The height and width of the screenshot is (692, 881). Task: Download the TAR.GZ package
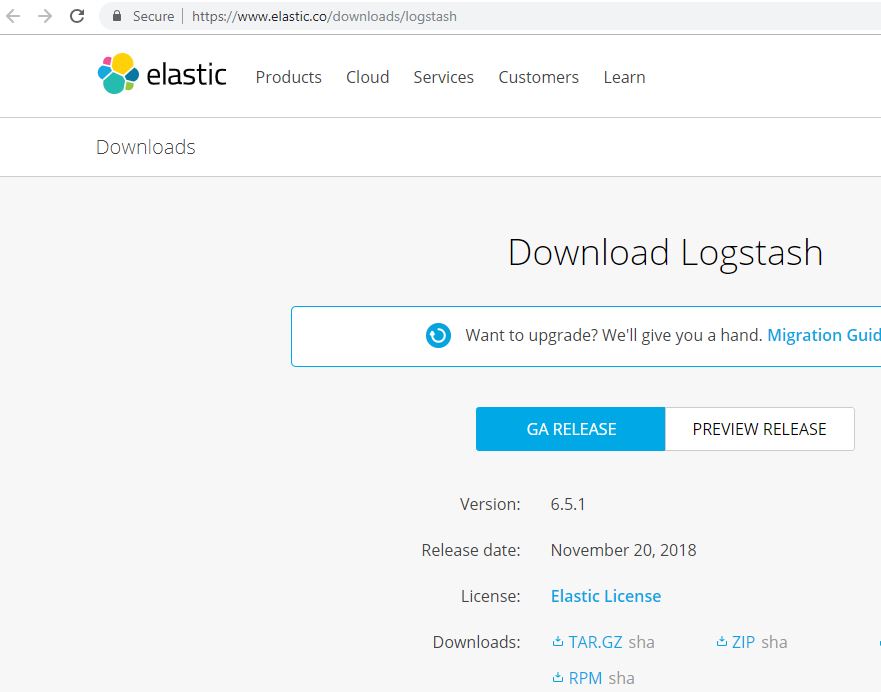pos(596,642)
